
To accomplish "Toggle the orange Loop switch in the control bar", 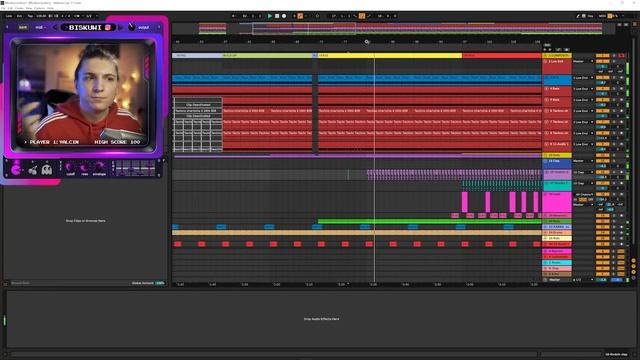I will 362,16.
